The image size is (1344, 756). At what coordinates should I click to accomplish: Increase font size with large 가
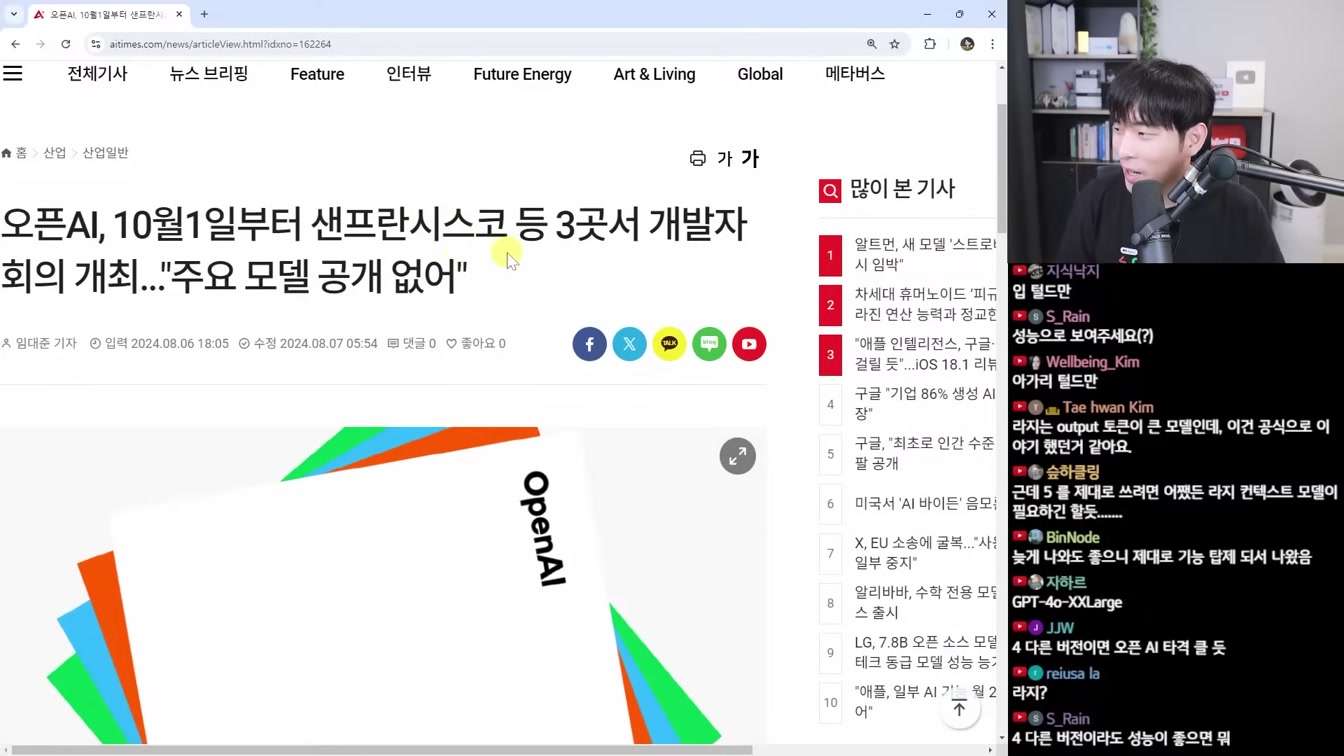(x=750, y=158)
